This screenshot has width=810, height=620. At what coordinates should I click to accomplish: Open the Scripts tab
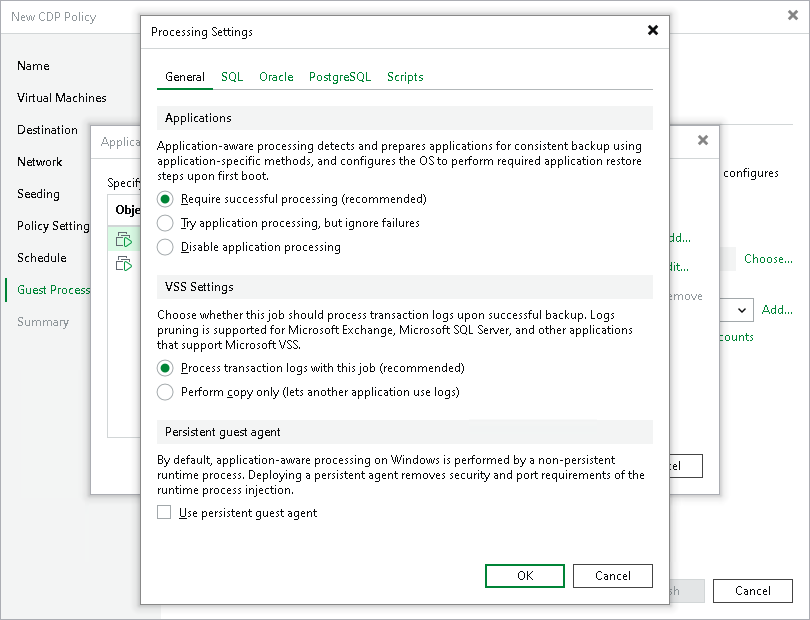pyautogui.click(x=405, y=76)
